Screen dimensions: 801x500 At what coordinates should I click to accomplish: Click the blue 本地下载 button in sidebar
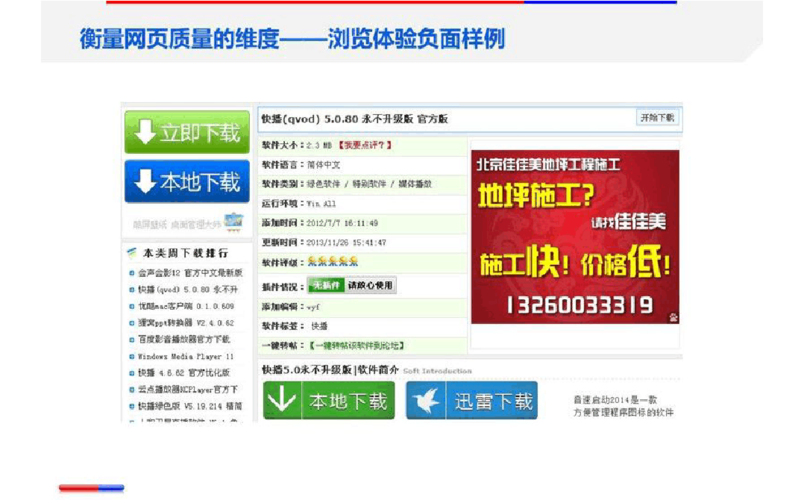click(x=187, y=181)
